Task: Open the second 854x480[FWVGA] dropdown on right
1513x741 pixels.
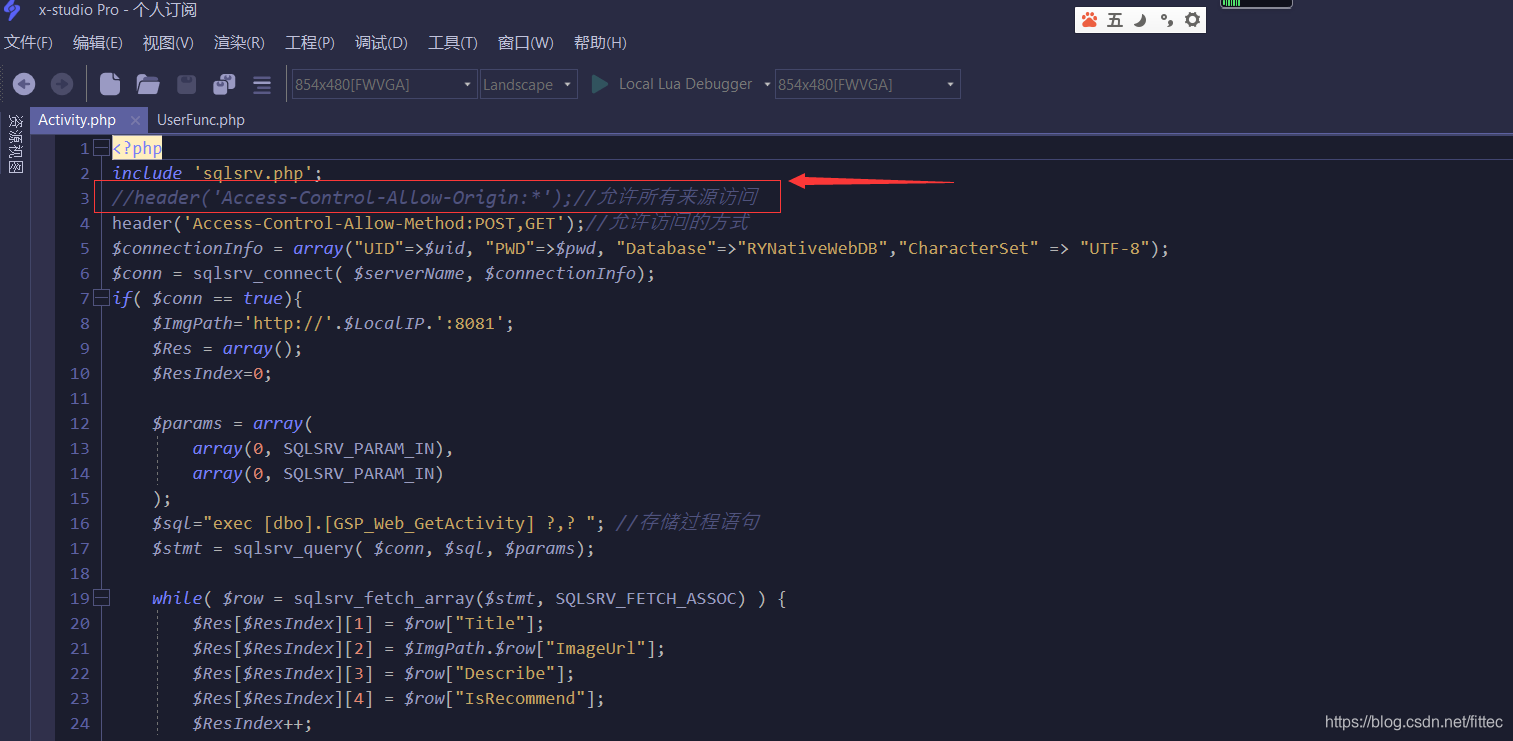Action: tap(868, 85)
